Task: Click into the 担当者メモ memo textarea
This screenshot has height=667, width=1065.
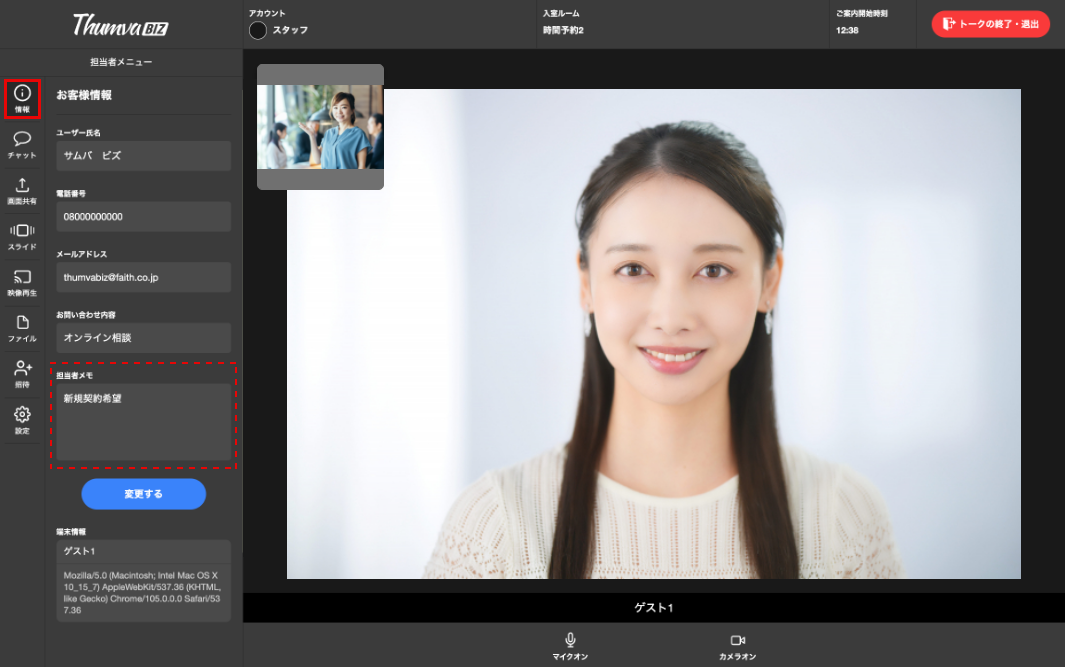Action: tap(143, 422)
